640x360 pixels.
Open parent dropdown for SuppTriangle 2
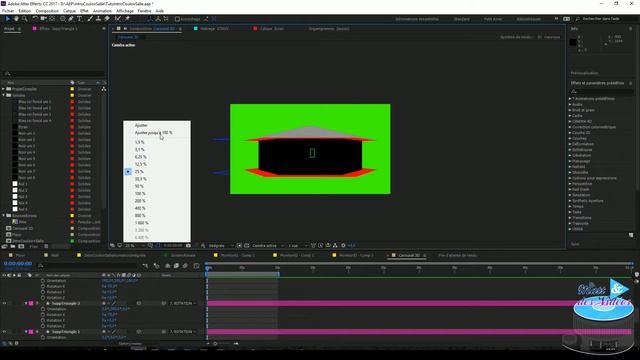click(182, 303)
